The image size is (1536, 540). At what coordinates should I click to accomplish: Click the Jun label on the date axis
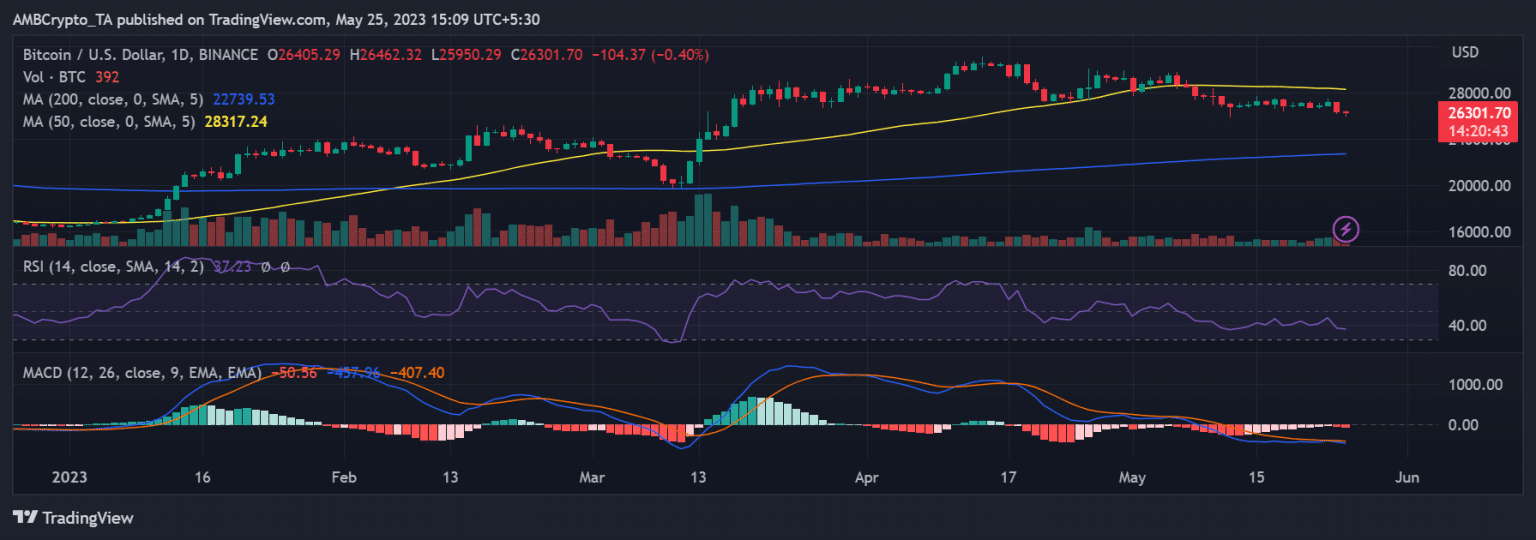[1407, 477]
